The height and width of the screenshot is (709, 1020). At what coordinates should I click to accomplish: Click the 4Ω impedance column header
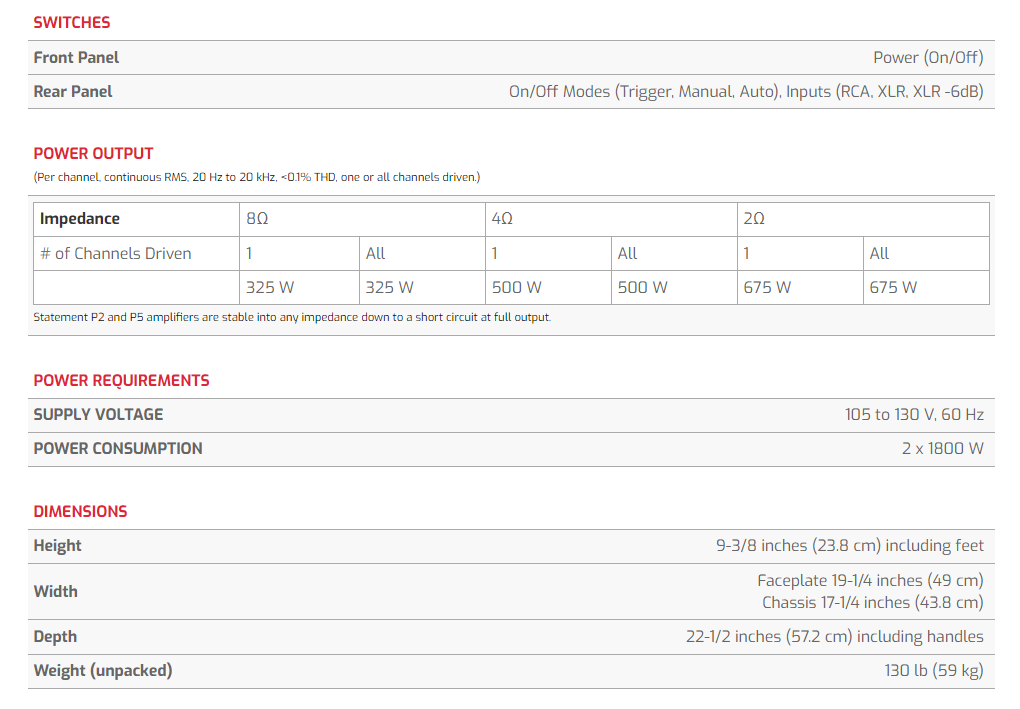[502, 219]
